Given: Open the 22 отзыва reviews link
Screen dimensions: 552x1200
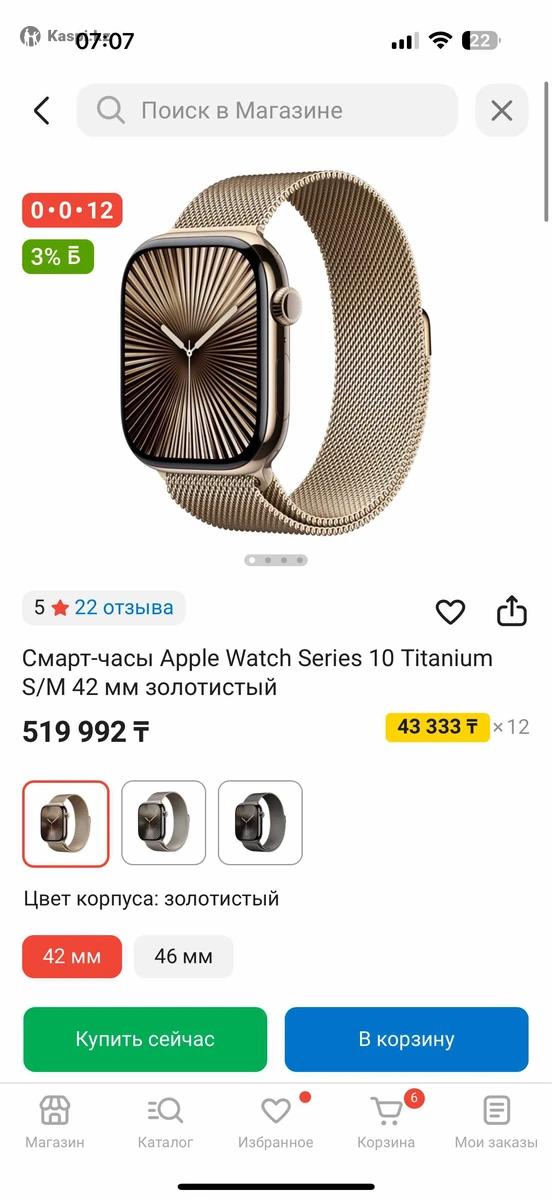Looking at the screenshot, I should pos(124,607).
